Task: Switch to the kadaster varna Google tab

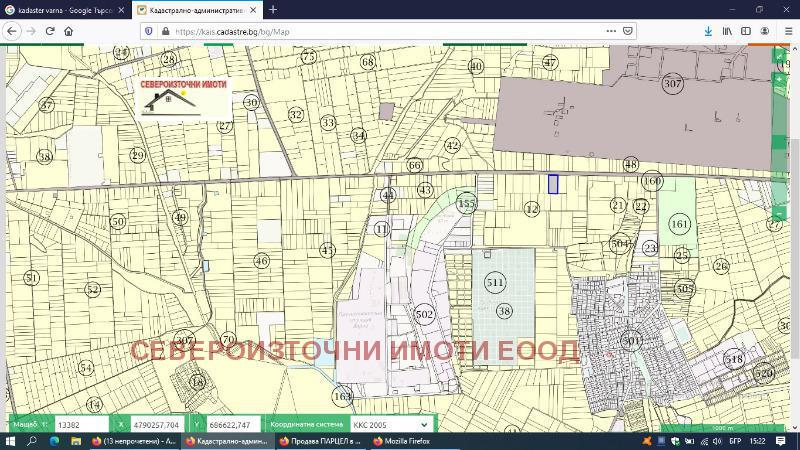Action: pos(60,9)
